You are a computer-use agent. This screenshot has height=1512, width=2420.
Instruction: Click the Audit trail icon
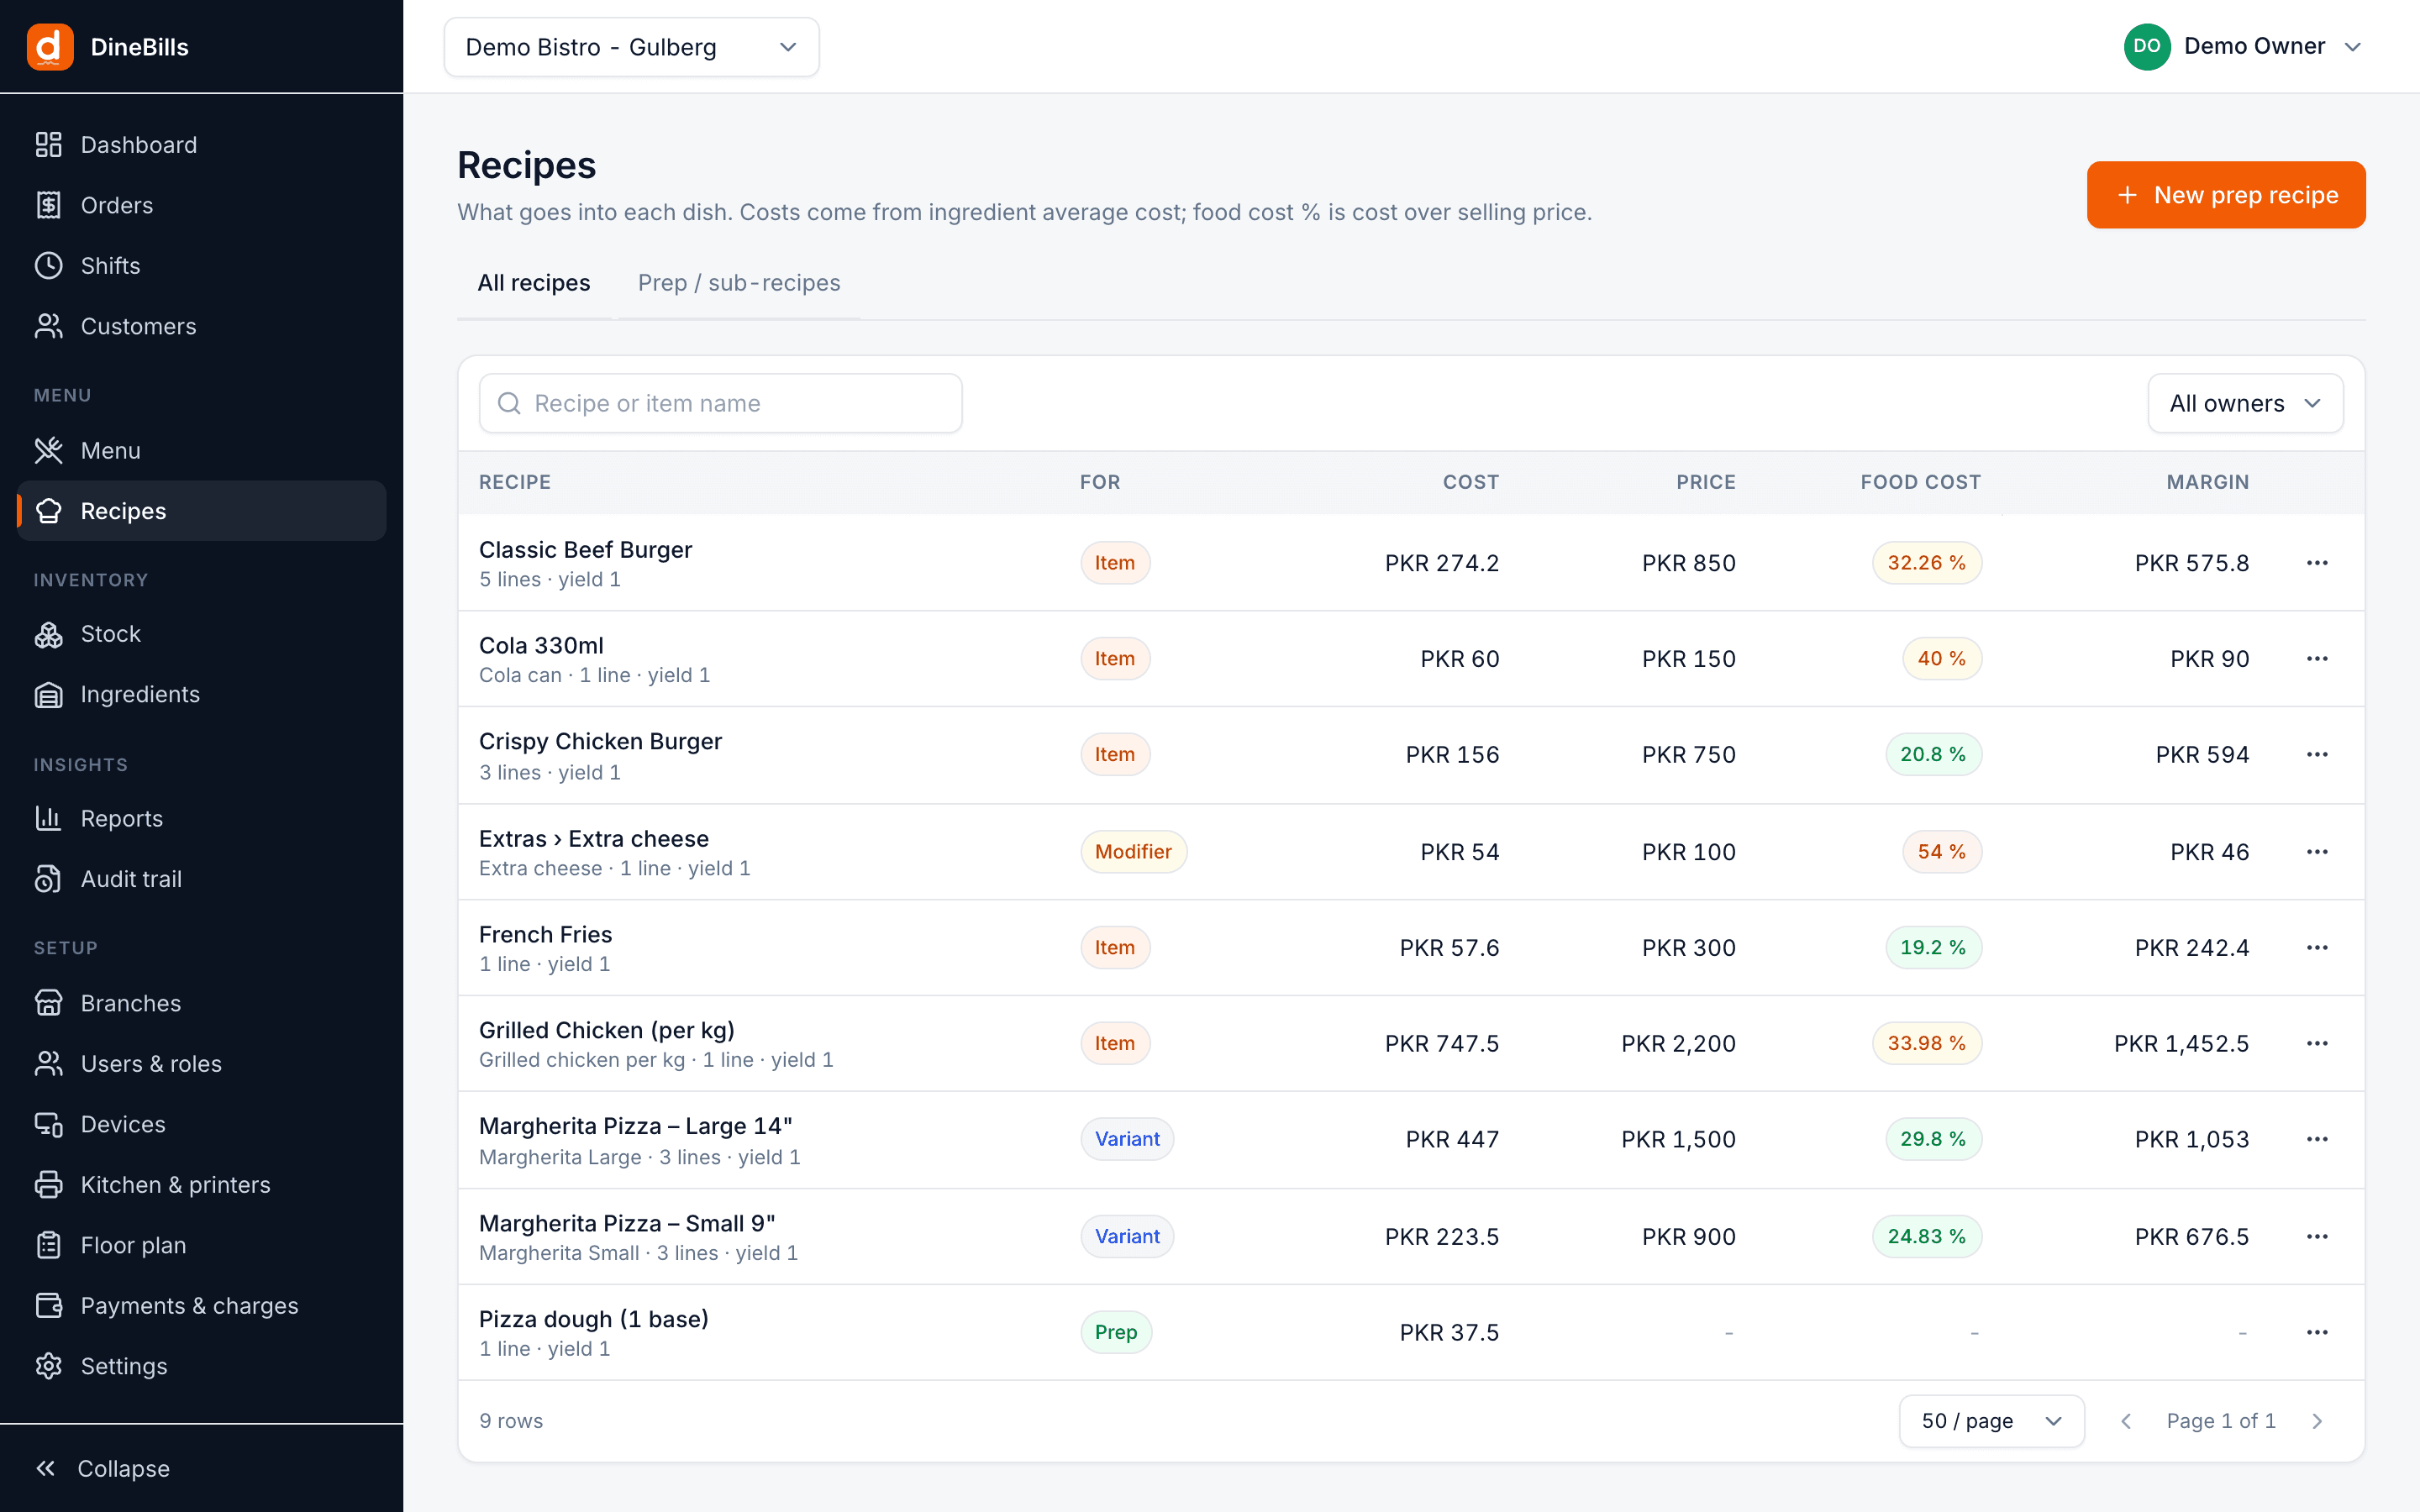[x=48, y=879]
